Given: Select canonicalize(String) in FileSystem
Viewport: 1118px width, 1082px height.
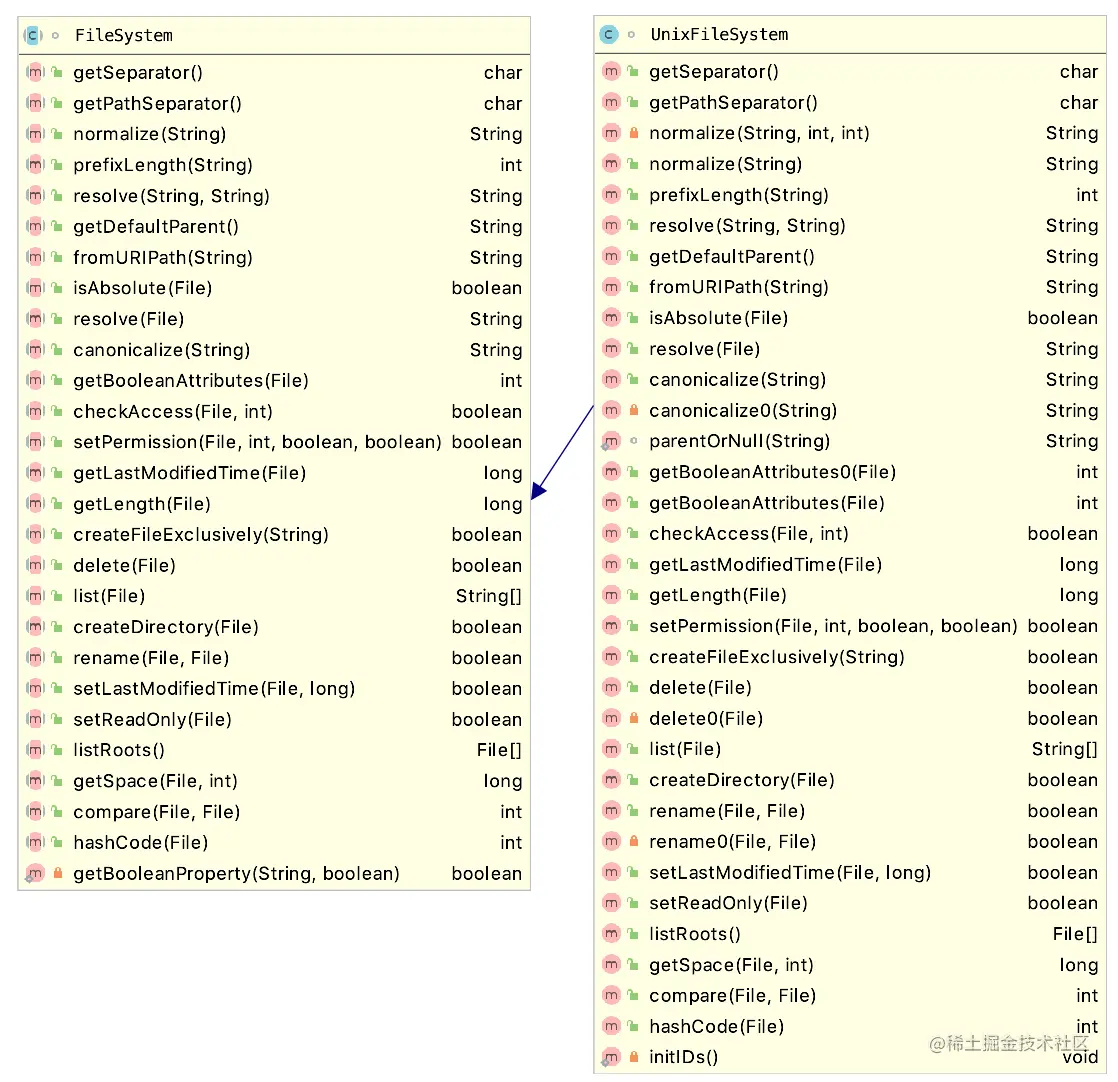Looking at the screenshot, I should coord(162,350).
